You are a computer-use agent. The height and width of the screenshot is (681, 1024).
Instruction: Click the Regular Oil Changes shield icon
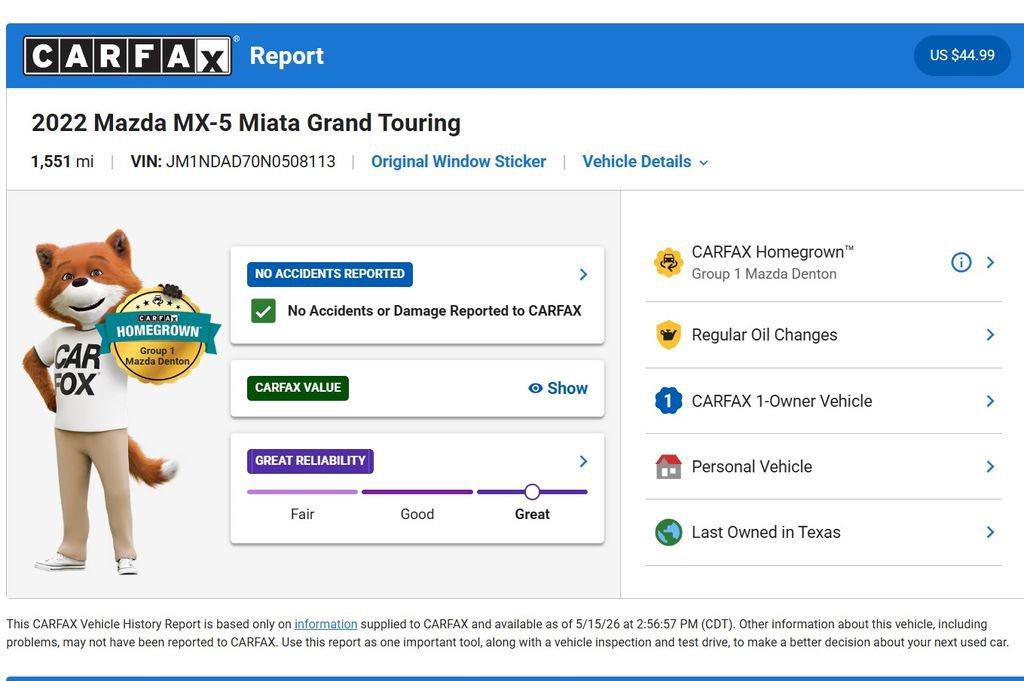pos(668,335)
